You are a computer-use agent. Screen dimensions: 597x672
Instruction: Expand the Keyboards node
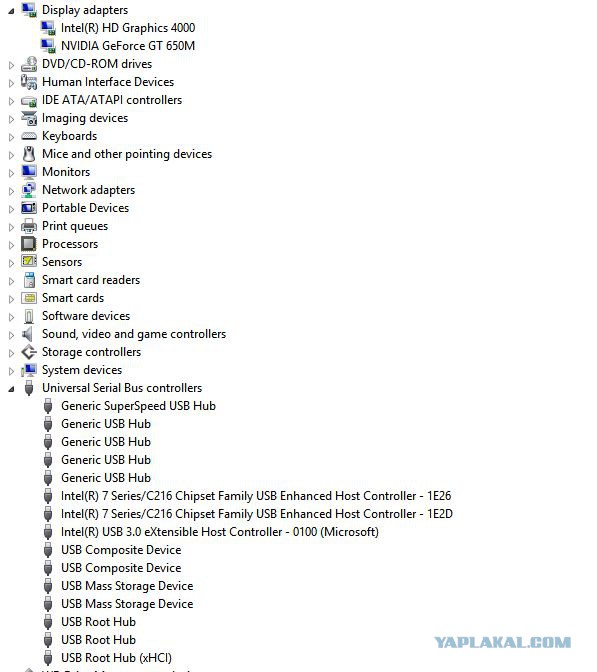coord(12,137)
